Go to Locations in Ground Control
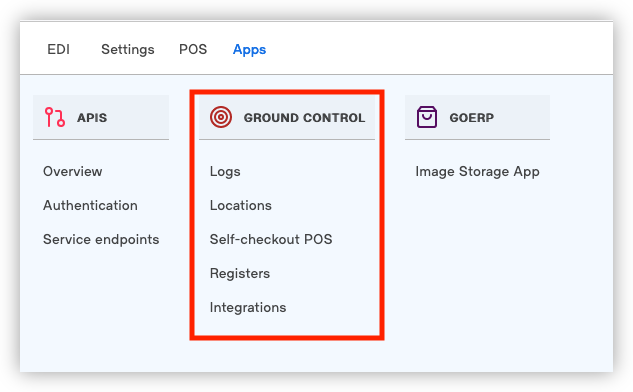 [241, 205]
